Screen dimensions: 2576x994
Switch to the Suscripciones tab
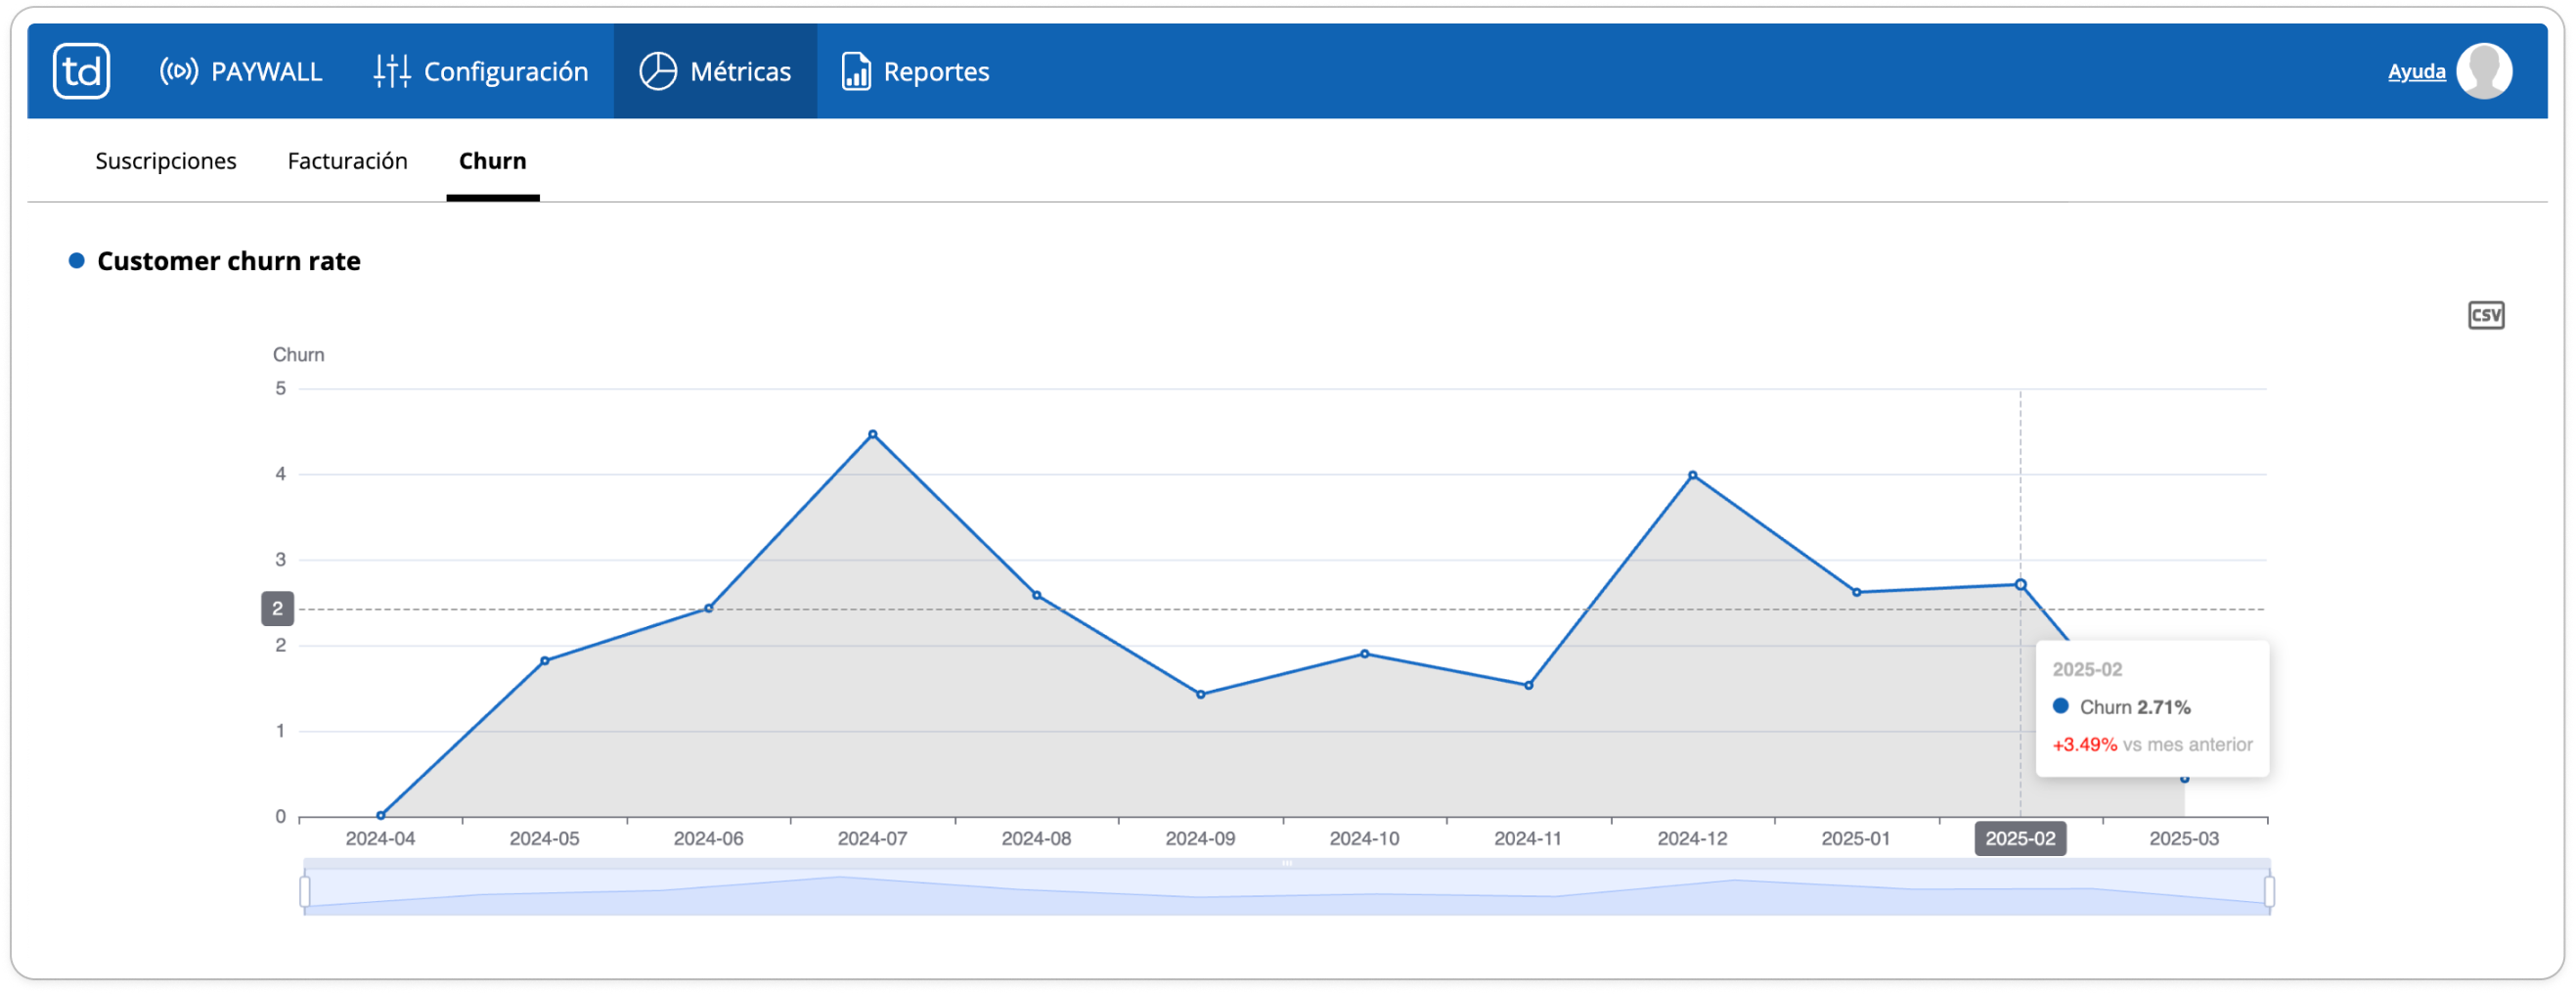(x=166, y=161)
